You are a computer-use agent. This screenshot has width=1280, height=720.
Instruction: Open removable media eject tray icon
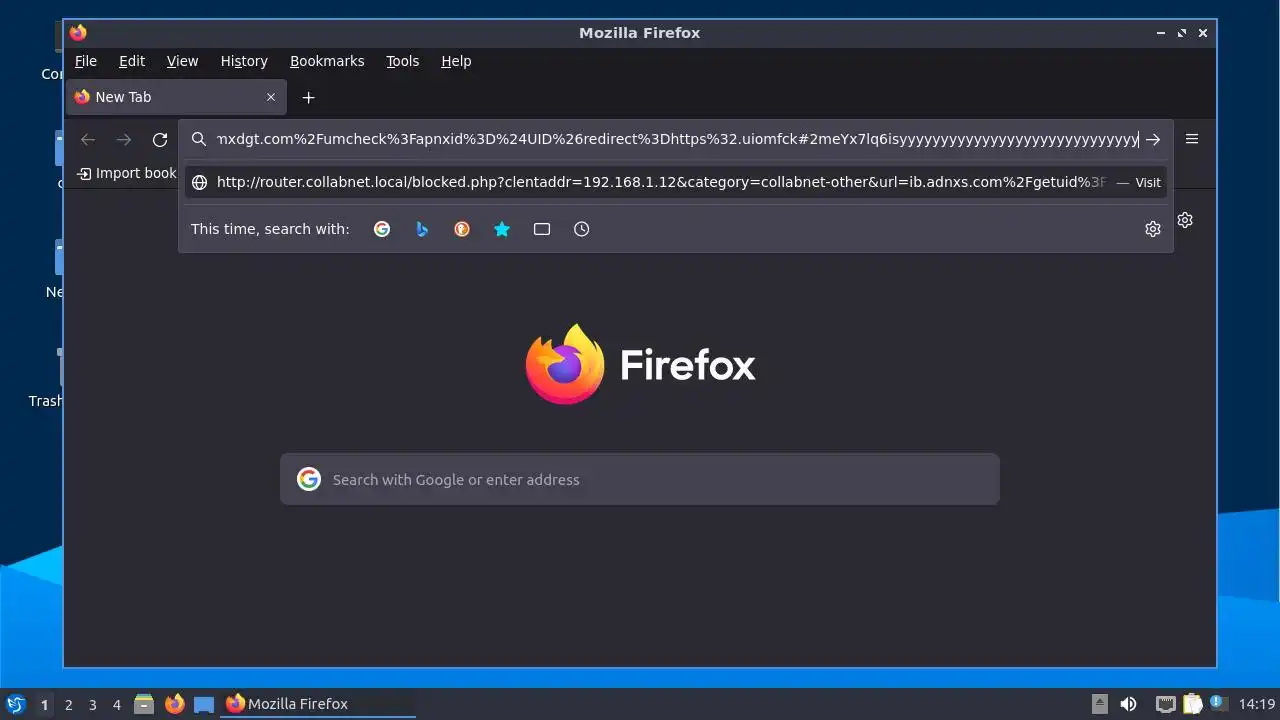[x=1100, y=704]
